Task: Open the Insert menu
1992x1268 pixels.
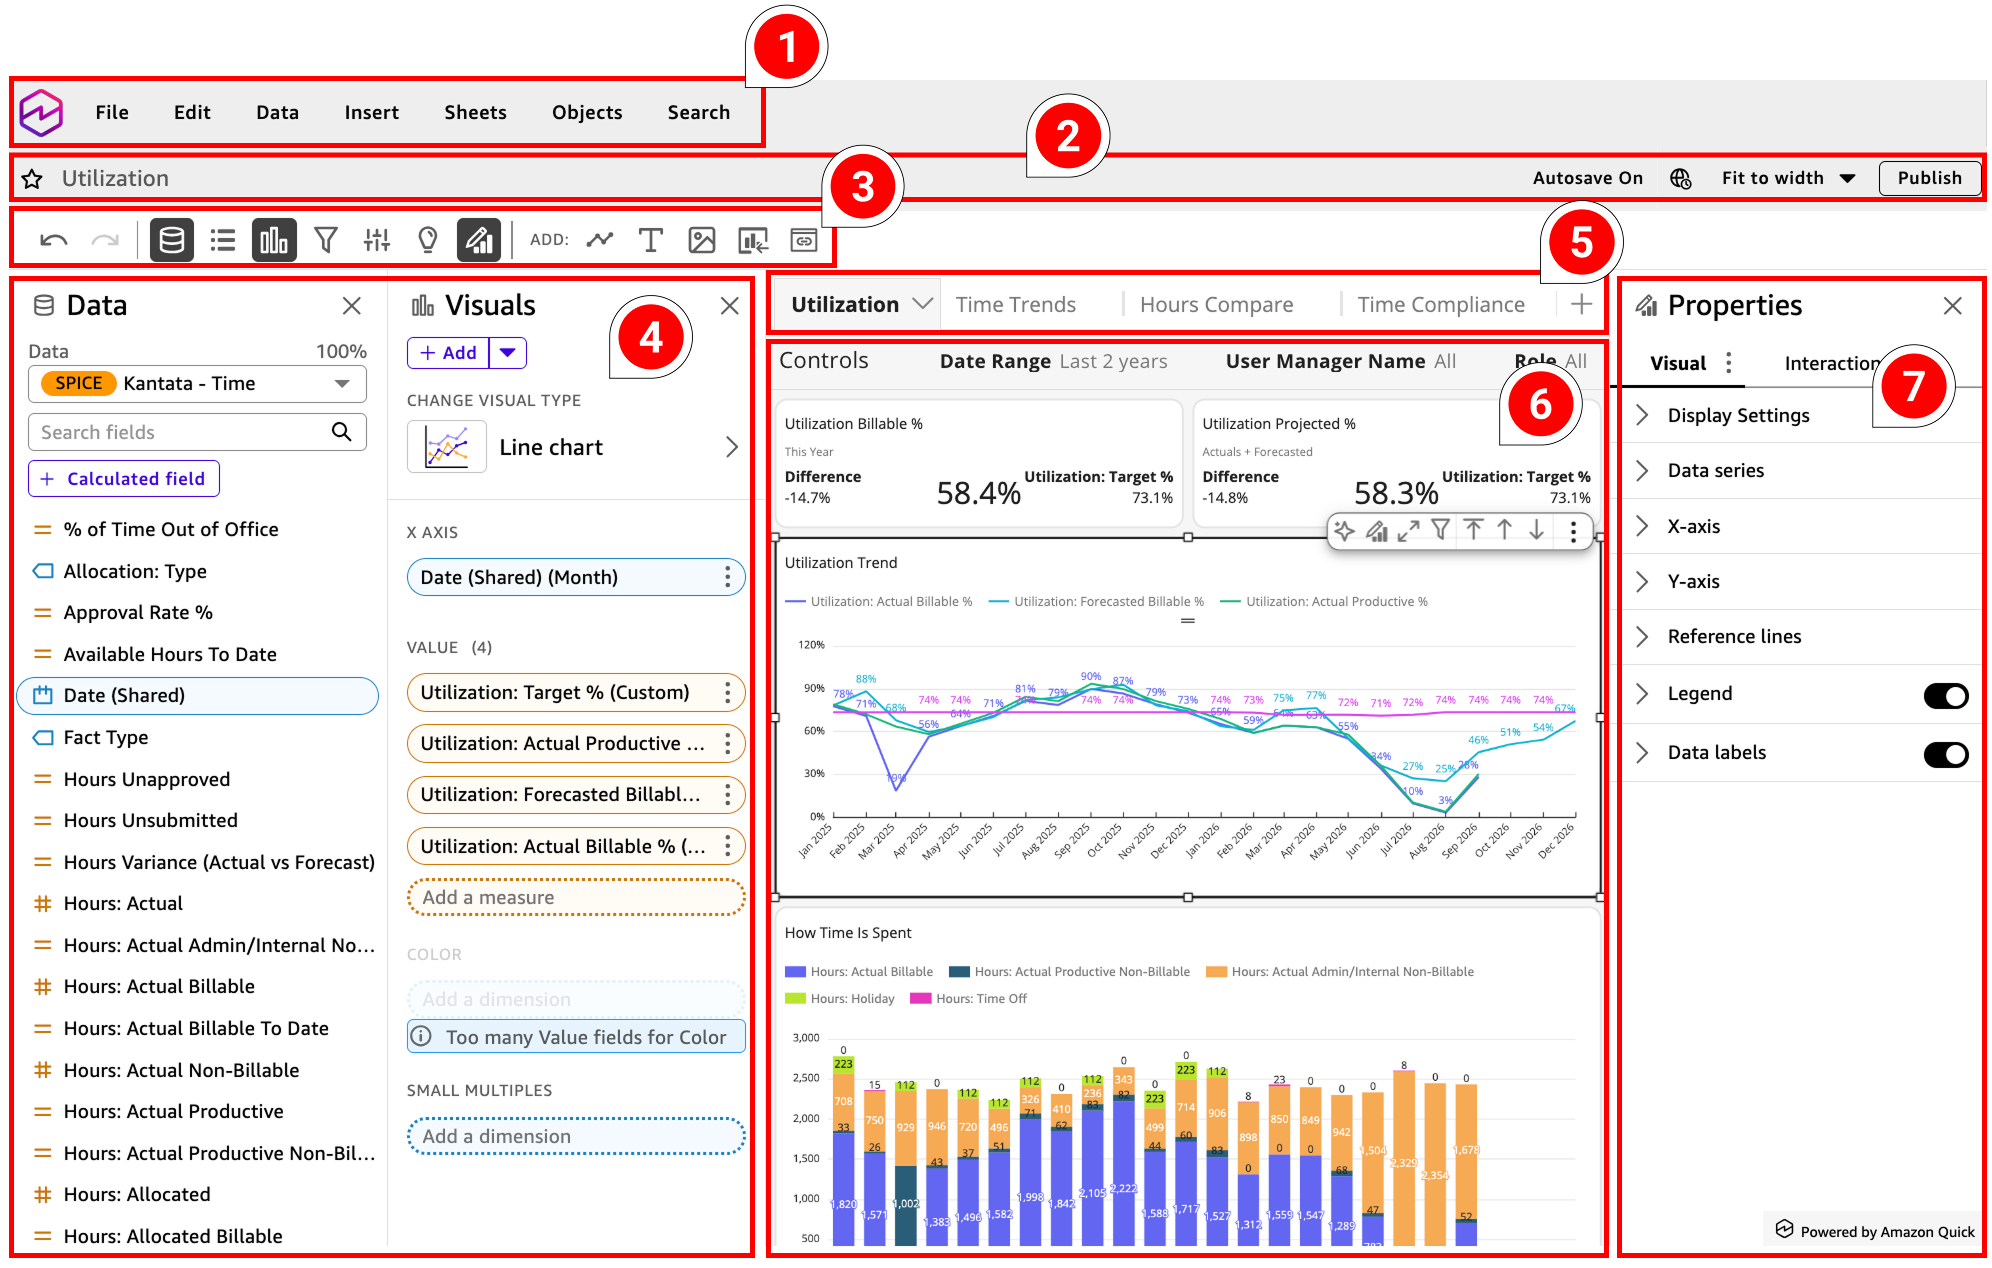Action: 371,113
